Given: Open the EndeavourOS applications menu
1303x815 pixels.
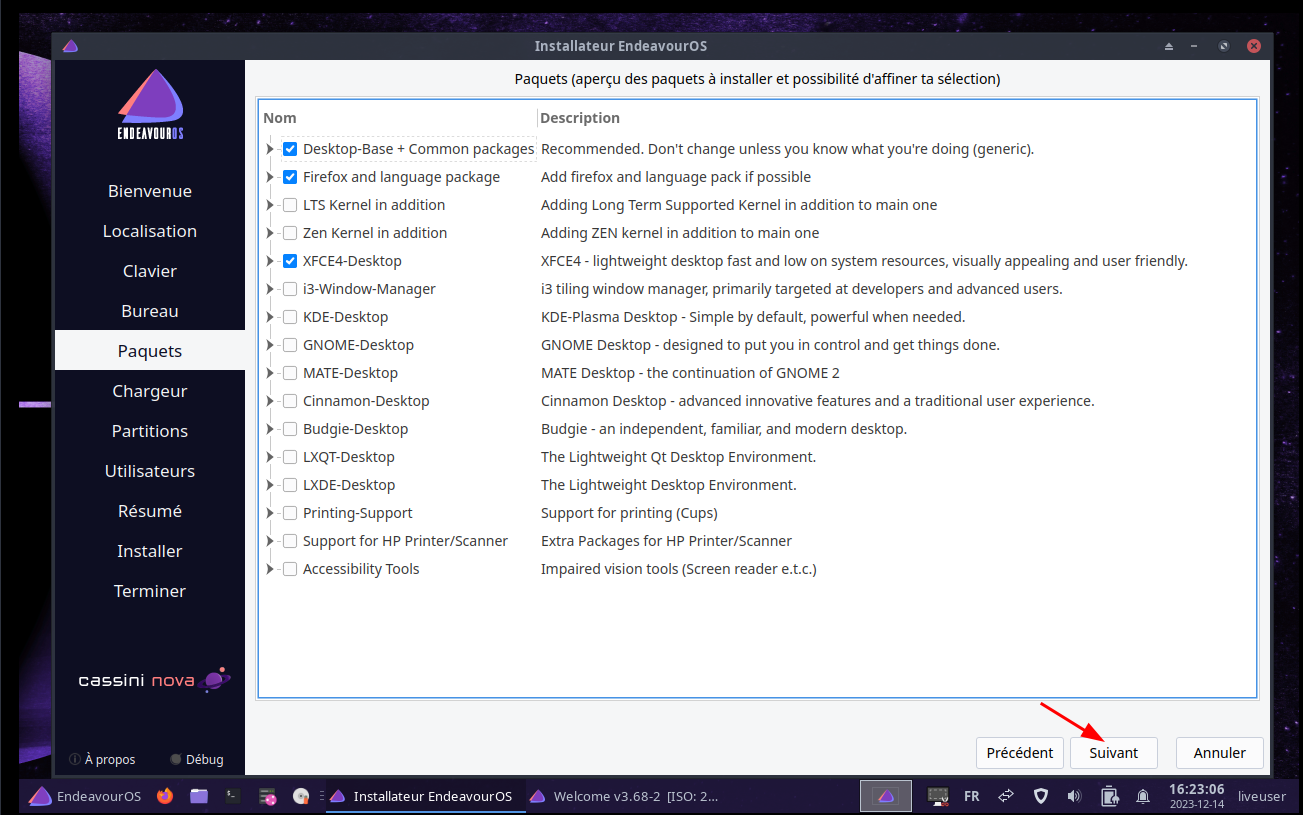Looking at the screenshot, I should (85, 796).
